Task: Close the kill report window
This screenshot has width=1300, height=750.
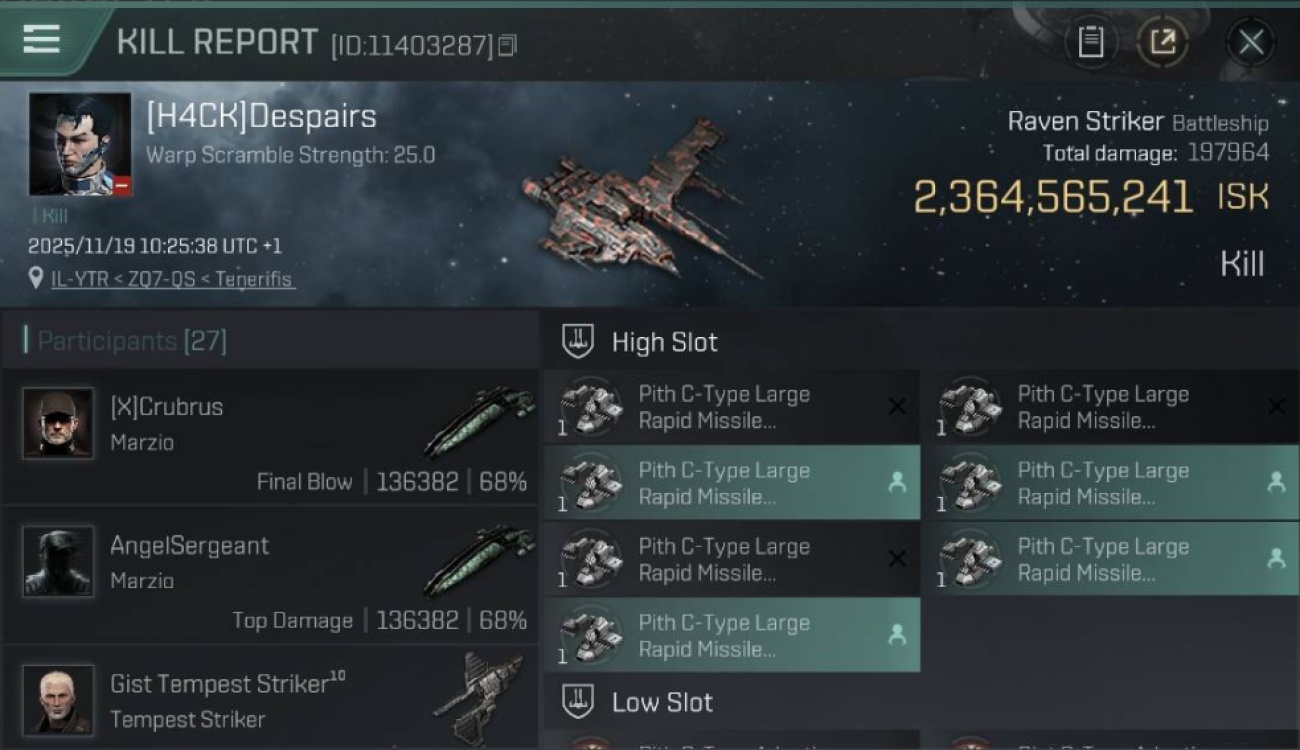Action: tap(1251, 42)
